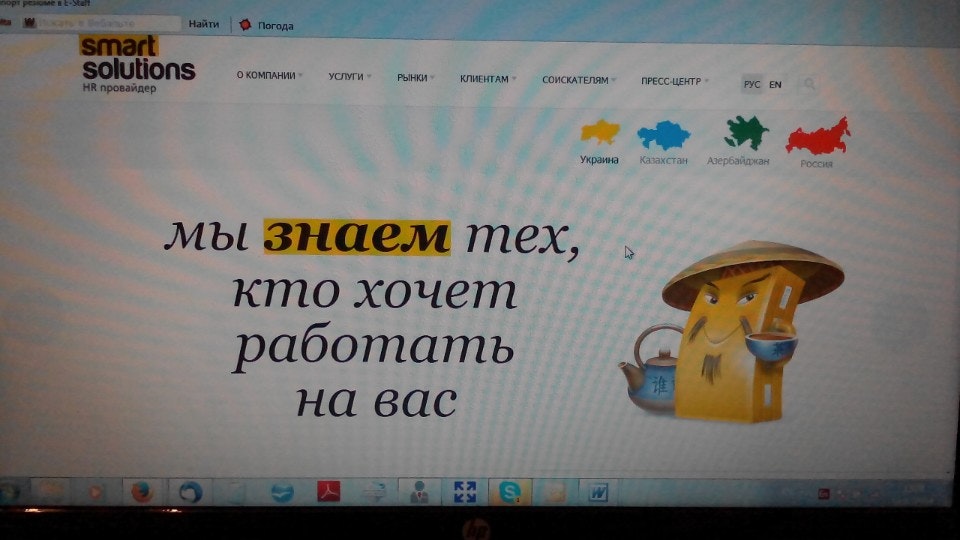The image size is (960, 540).
Task: Click the red weather icon next to Погода
Action: click(x=245, y=24)
